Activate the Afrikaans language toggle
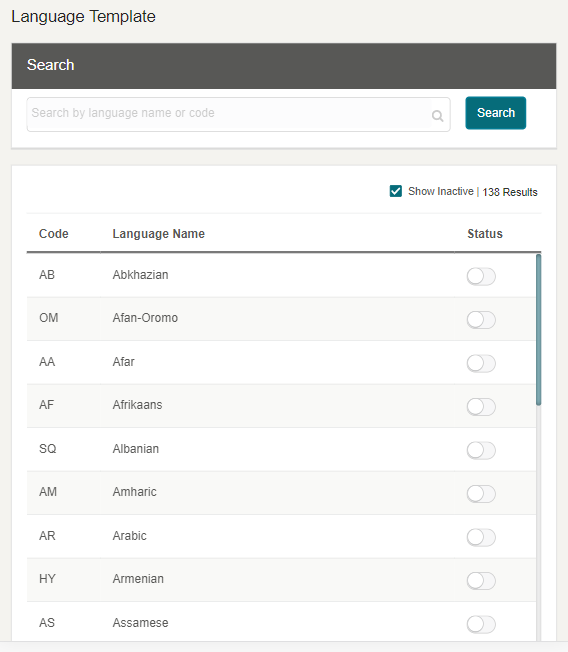This screenshot has width=568, height=652. 481,407
